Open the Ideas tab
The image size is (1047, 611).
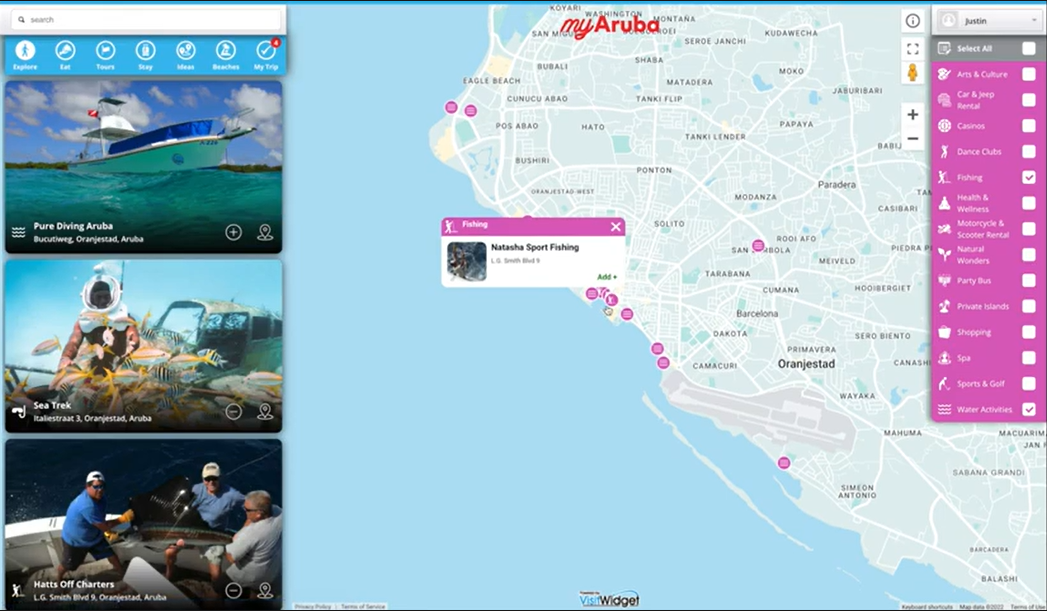click(186, 55)
